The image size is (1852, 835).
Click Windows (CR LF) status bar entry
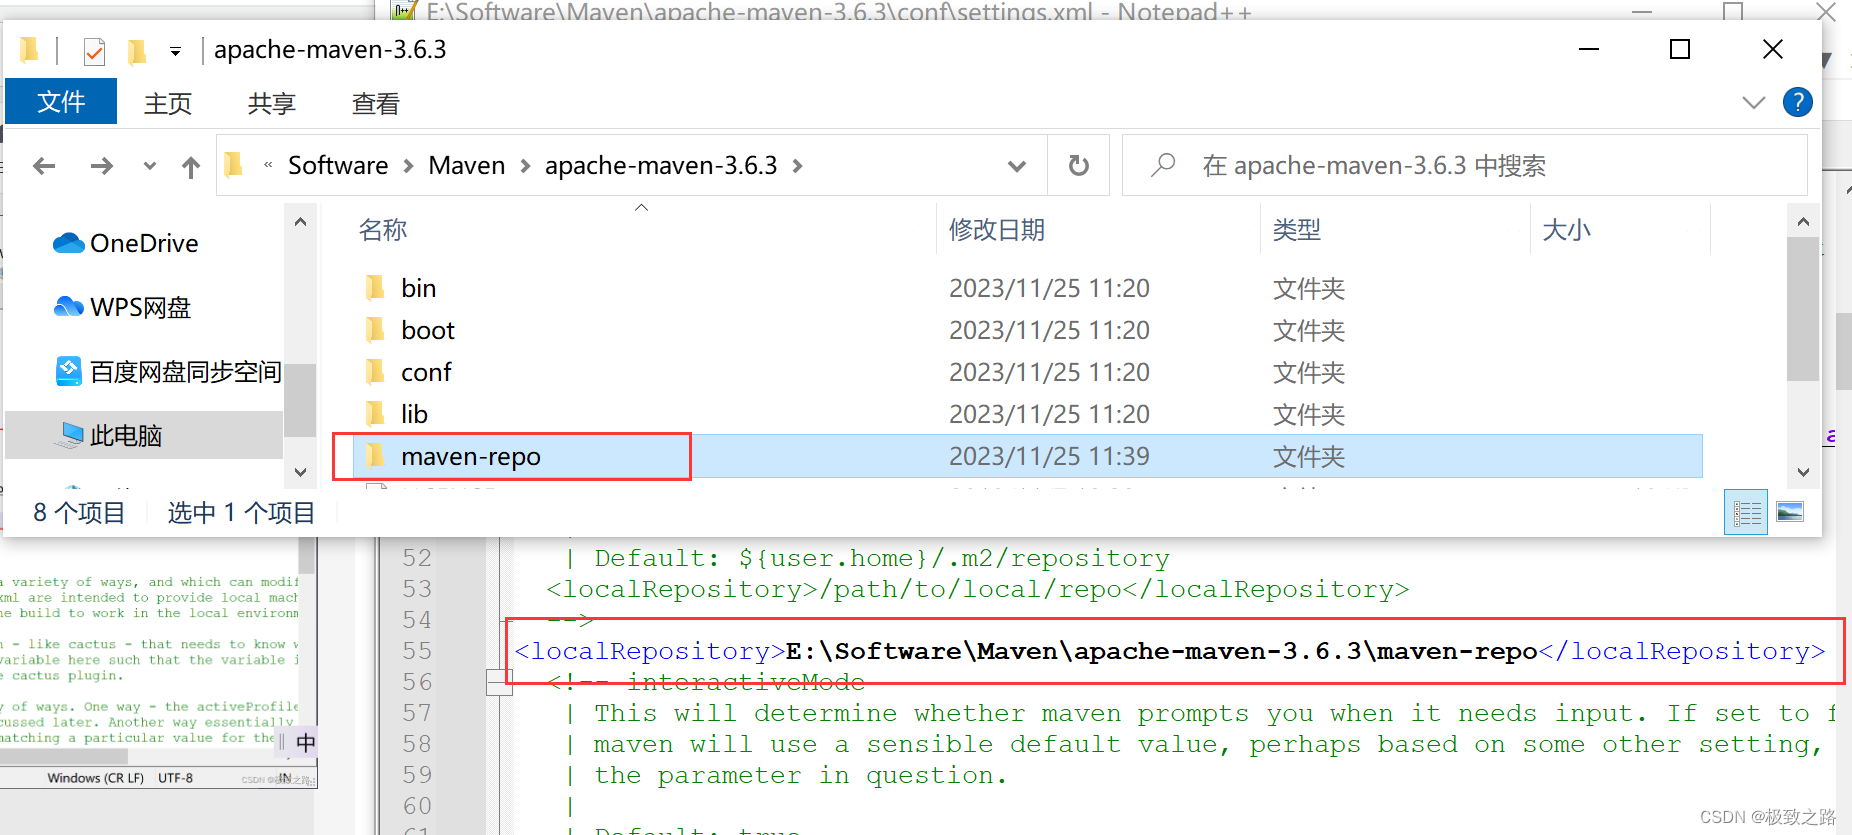(95, 778)
